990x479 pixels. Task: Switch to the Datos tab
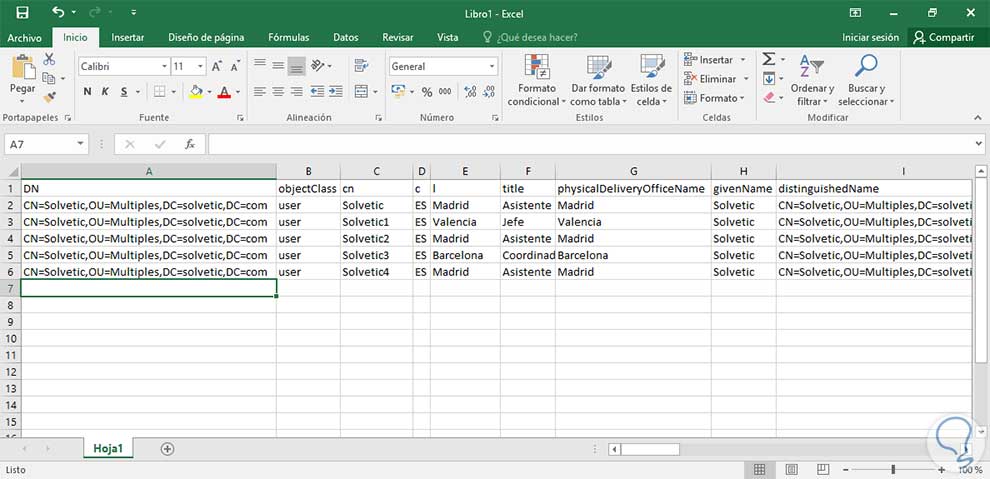[345, 37]
